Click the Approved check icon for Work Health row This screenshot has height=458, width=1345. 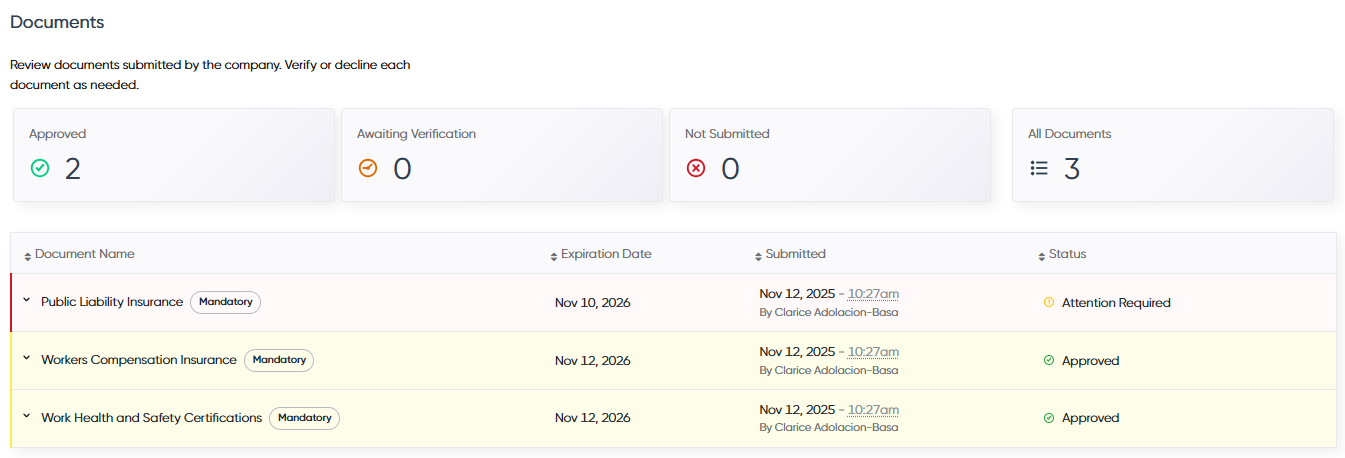tap(1049, 418)
